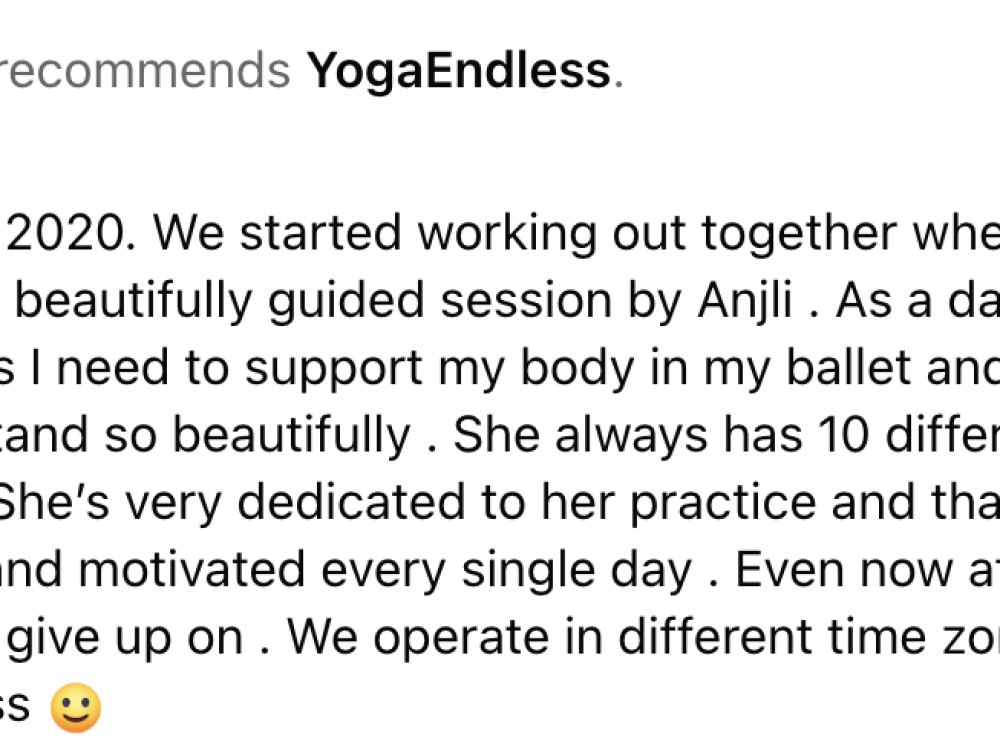Open the YogaEndless page link

pyautogui.click(x=459, y=71)
